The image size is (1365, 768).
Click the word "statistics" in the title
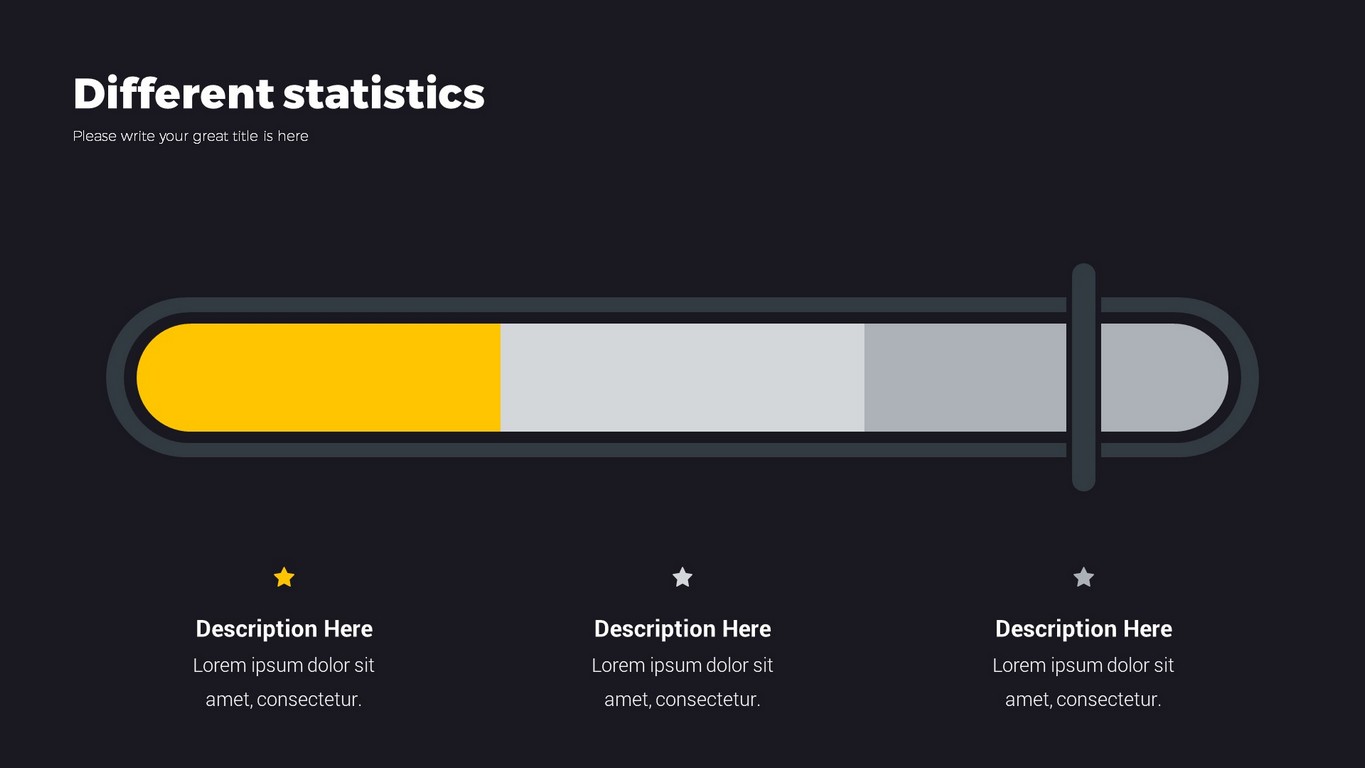(384, 93)
